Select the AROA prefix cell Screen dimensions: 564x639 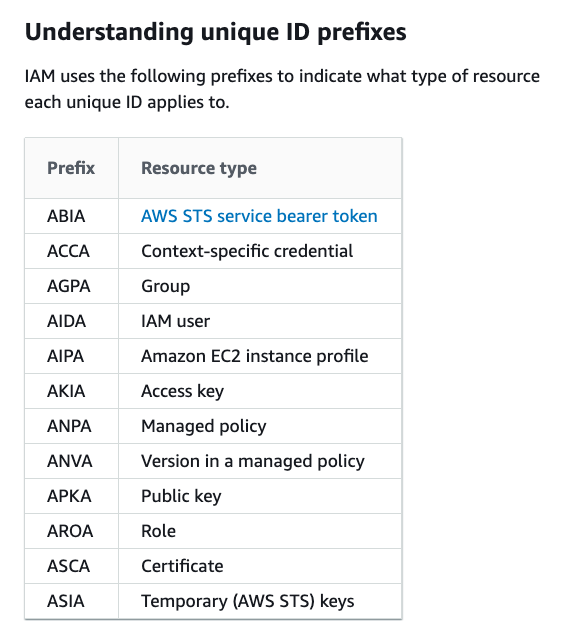pyautogui.click(x=72, y=531)
